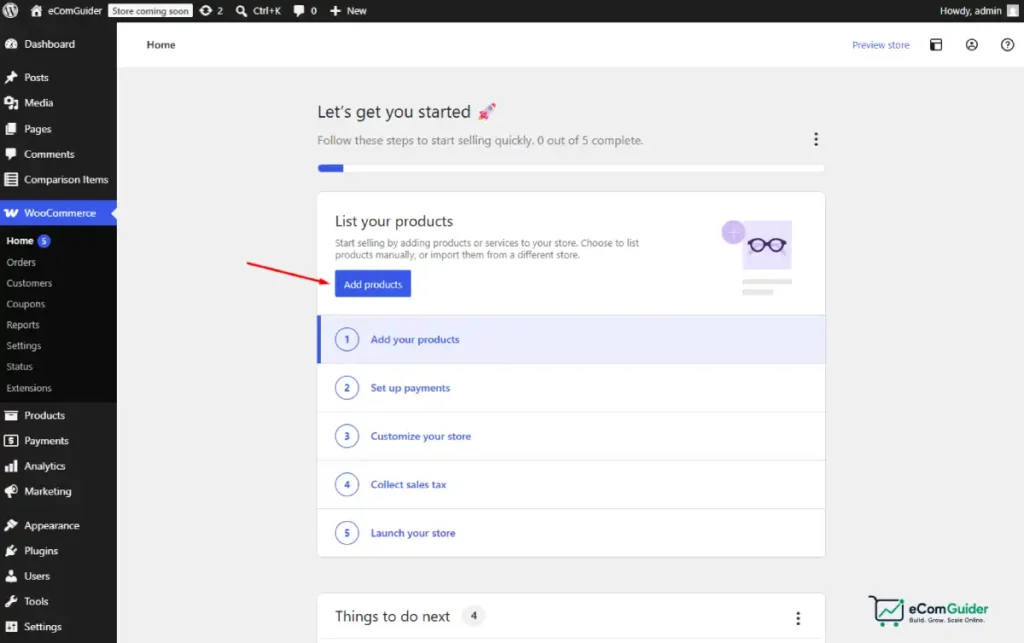The width and height of the screenshot is (1024, 643).
Task: Open the account profile circle icon
Action: click(972, 44)
